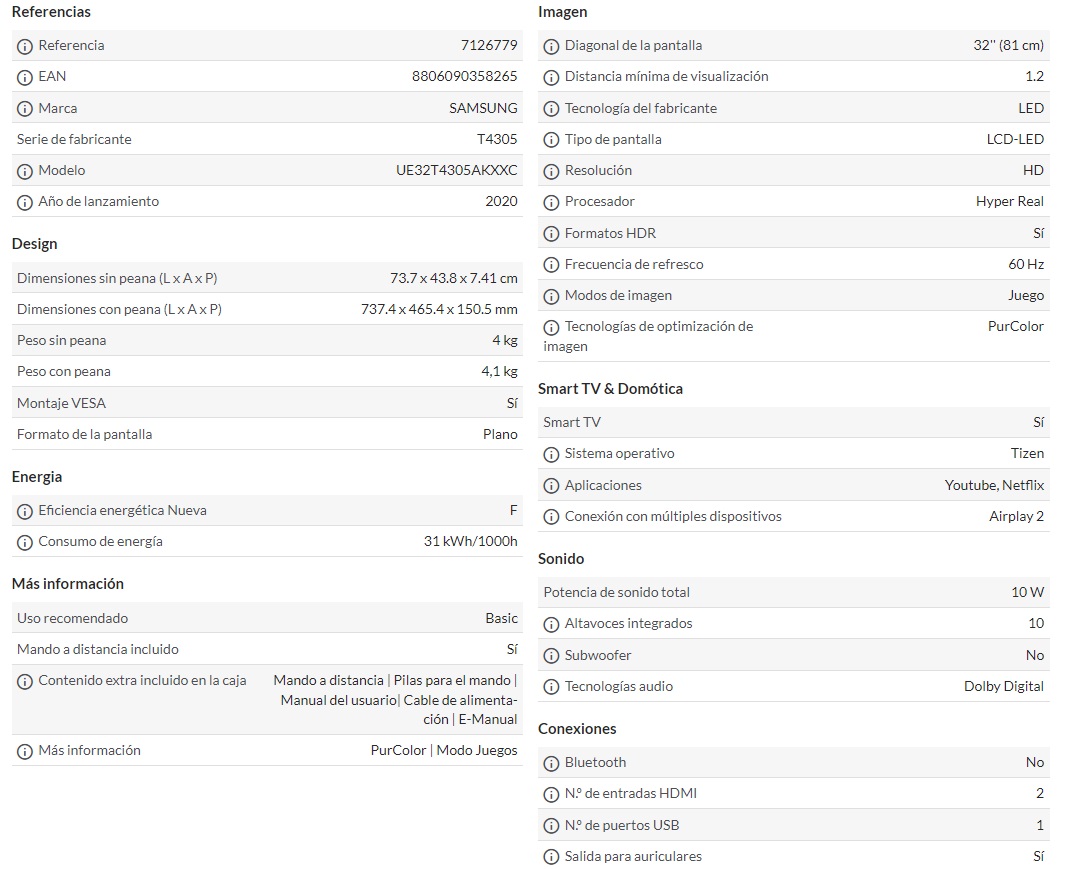The height and width of the screenshot is (869, 1068).
Task: Click info icon next to N.º de entradas HDMI
Action: coord(551,795)
